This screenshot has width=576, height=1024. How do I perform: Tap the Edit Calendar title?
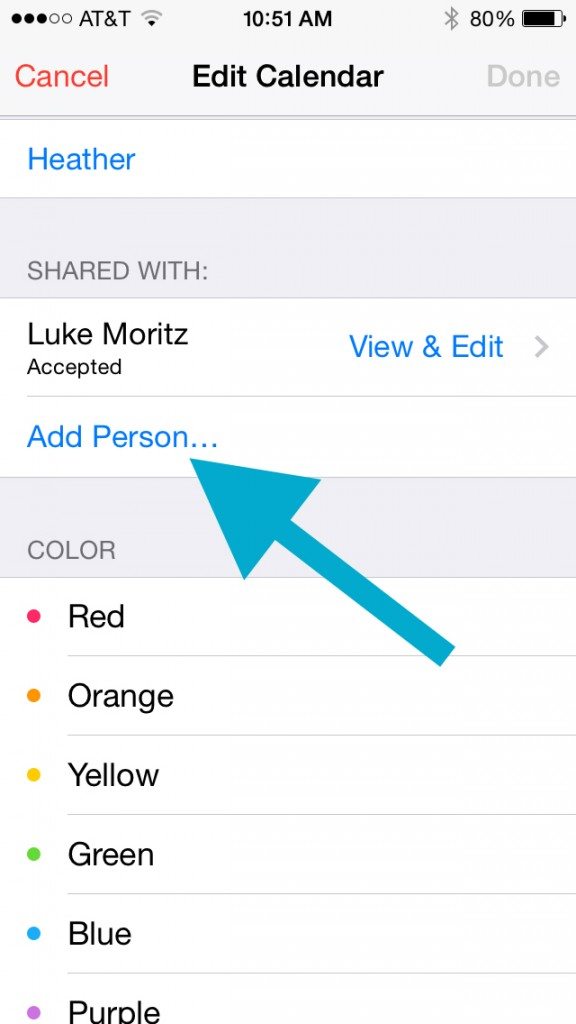[288, 77]
